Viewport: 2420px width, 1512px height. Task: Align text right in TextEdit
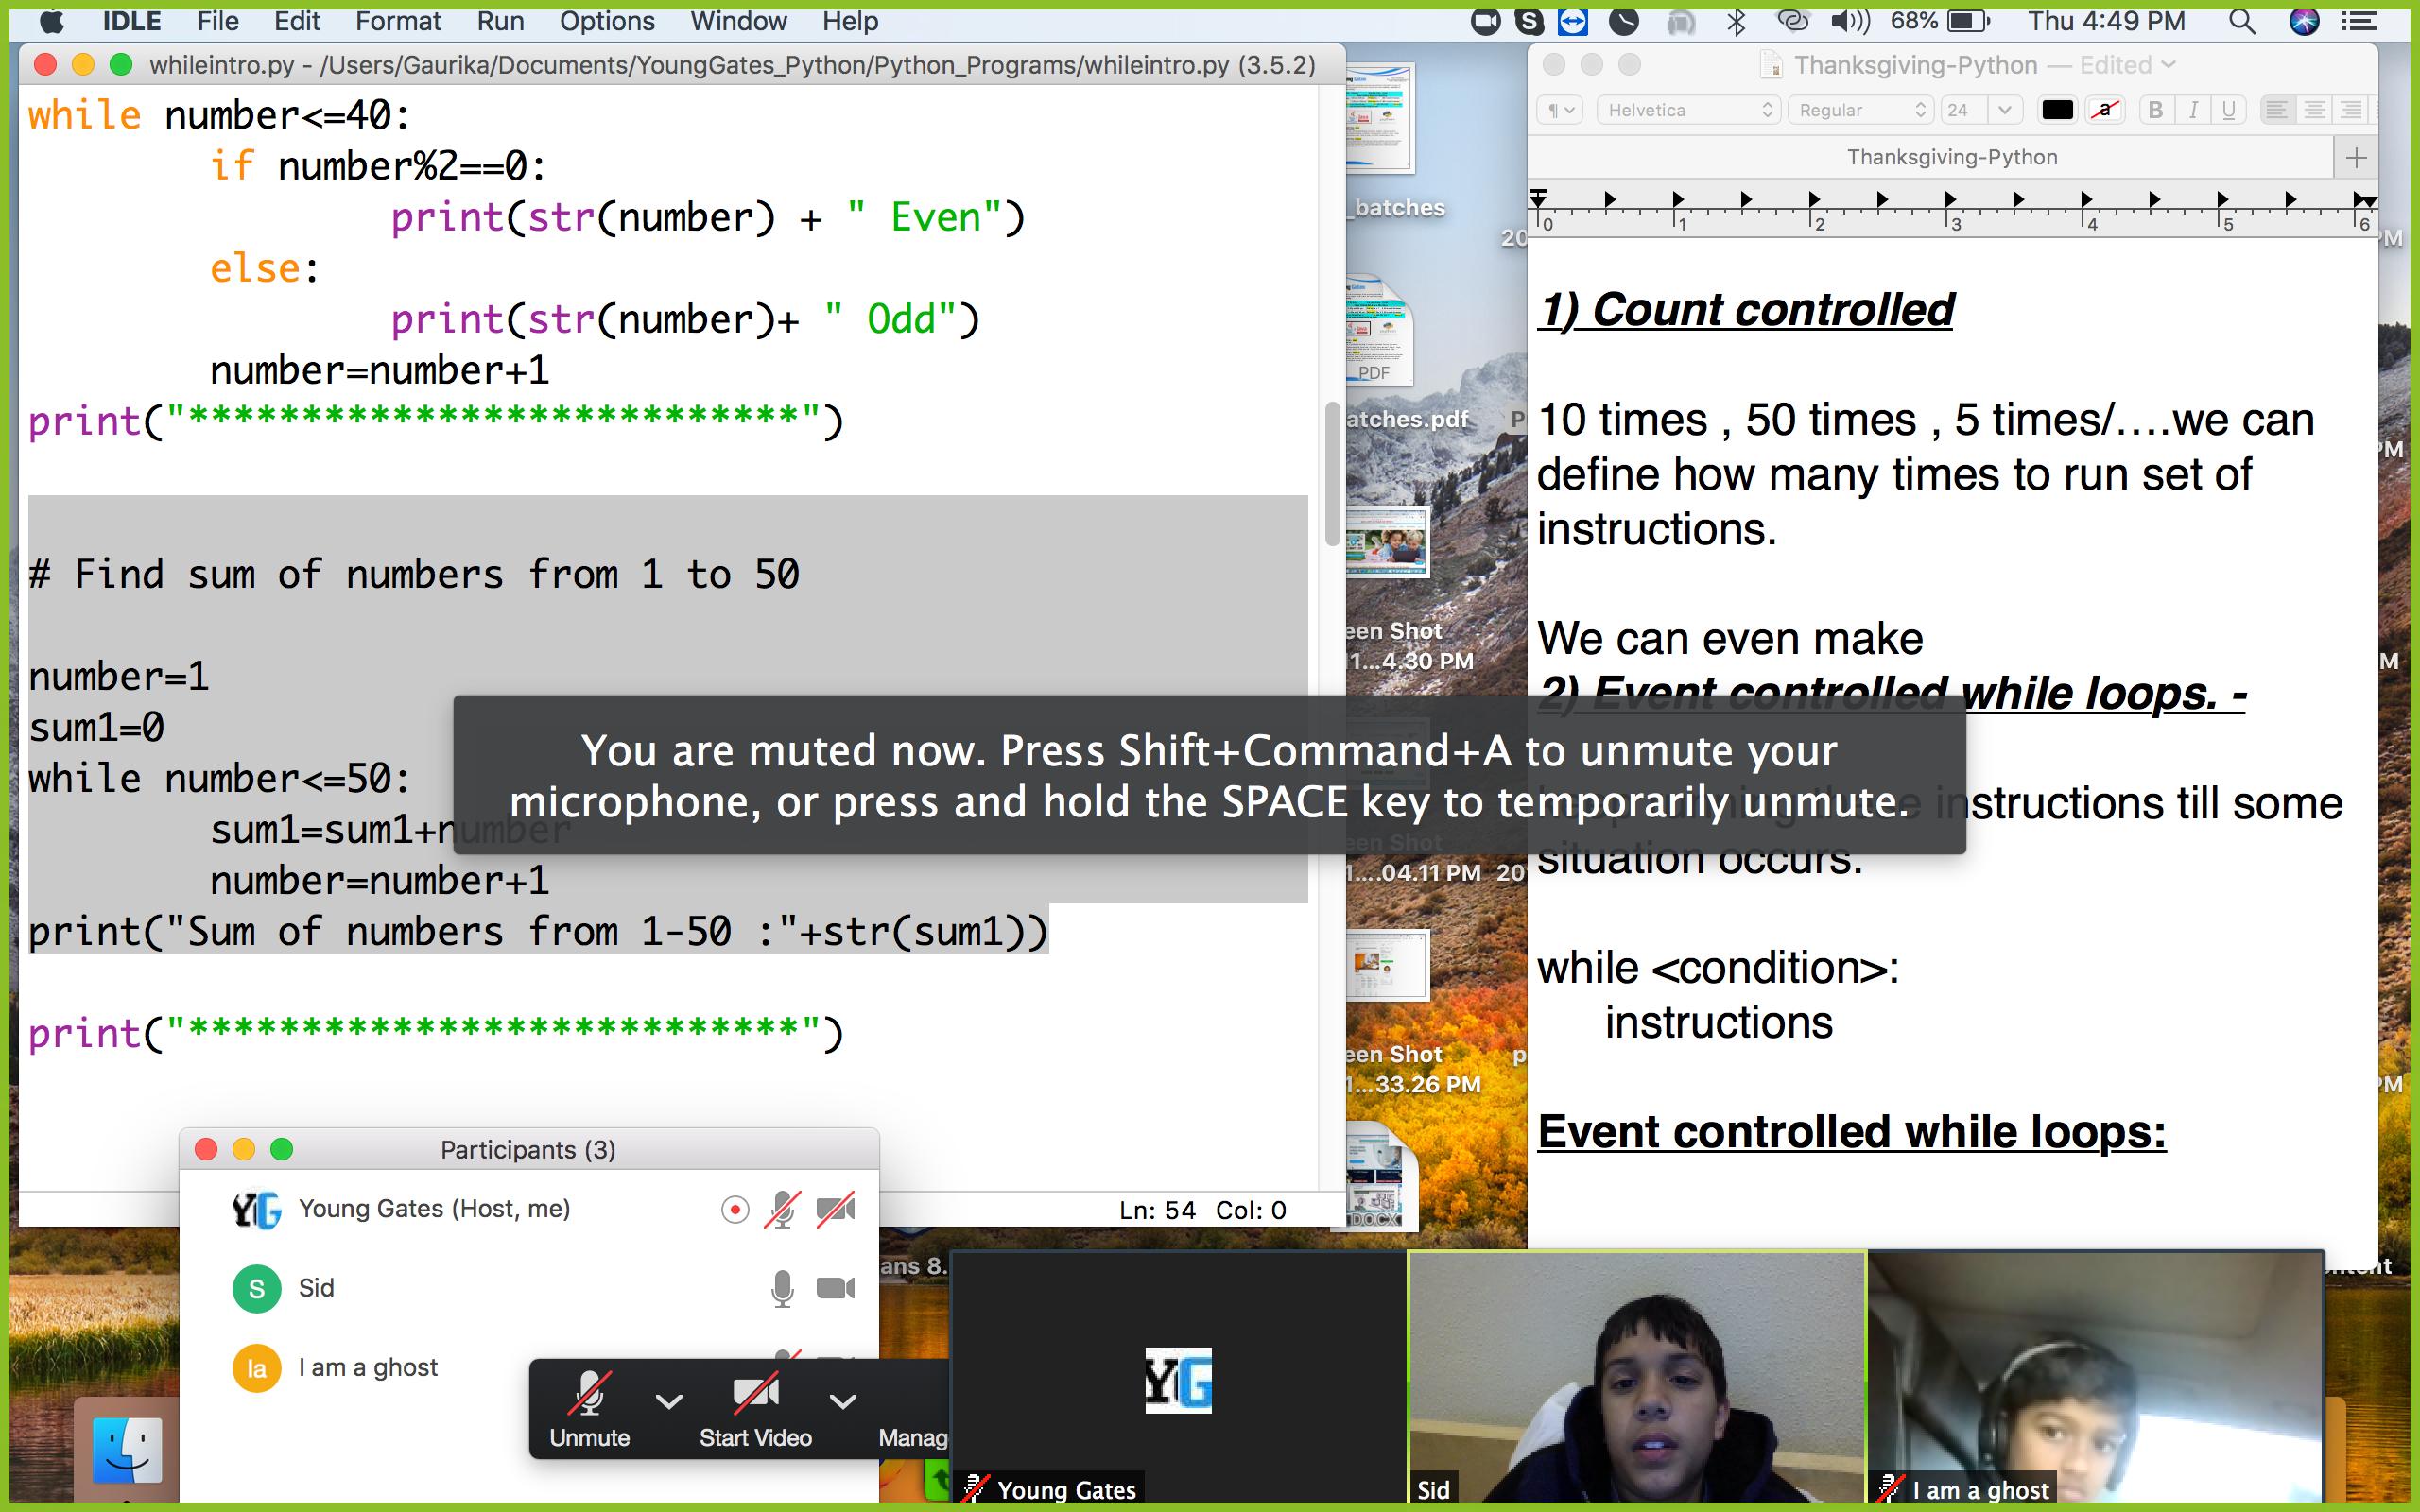pos(2351,110)
